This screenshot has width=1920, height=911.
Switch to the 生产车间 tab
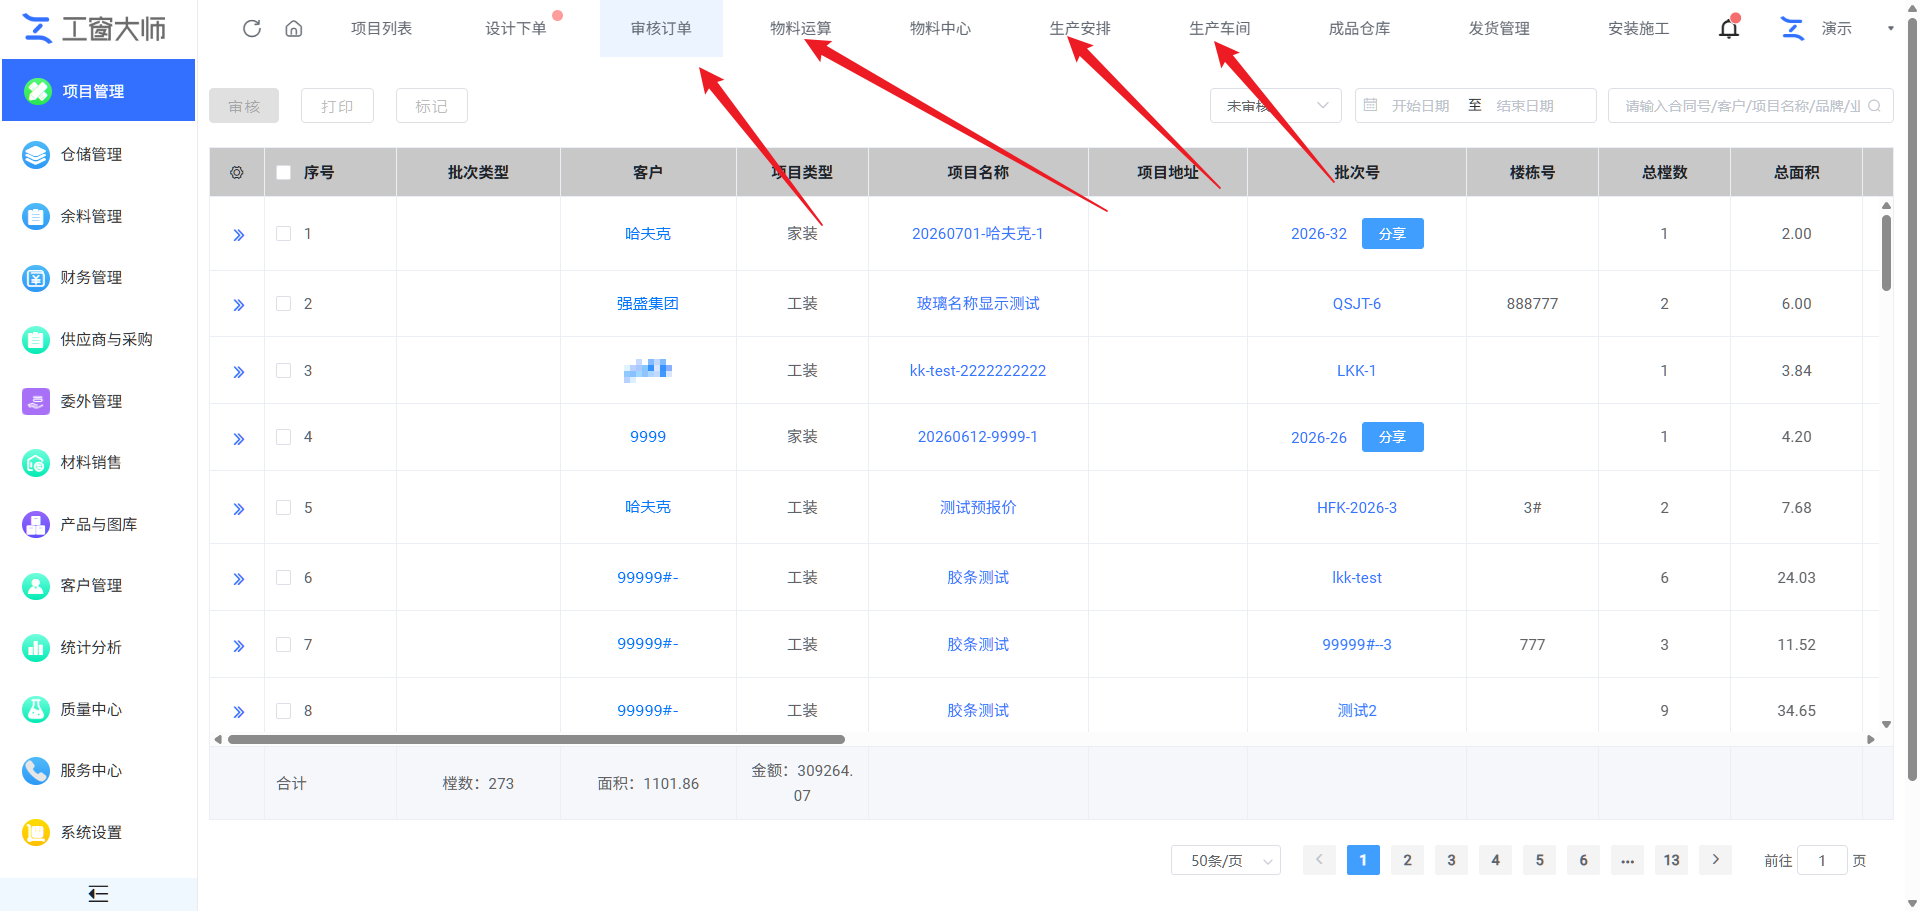(x=1219, y=28)
